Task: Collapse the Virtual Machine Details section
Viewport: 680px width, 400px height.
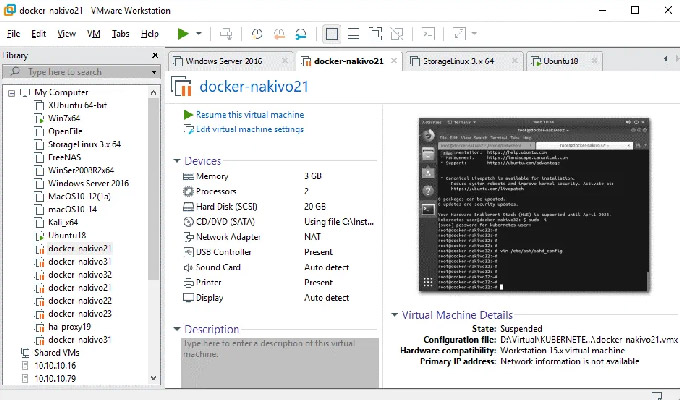Action: coord(394,315)
